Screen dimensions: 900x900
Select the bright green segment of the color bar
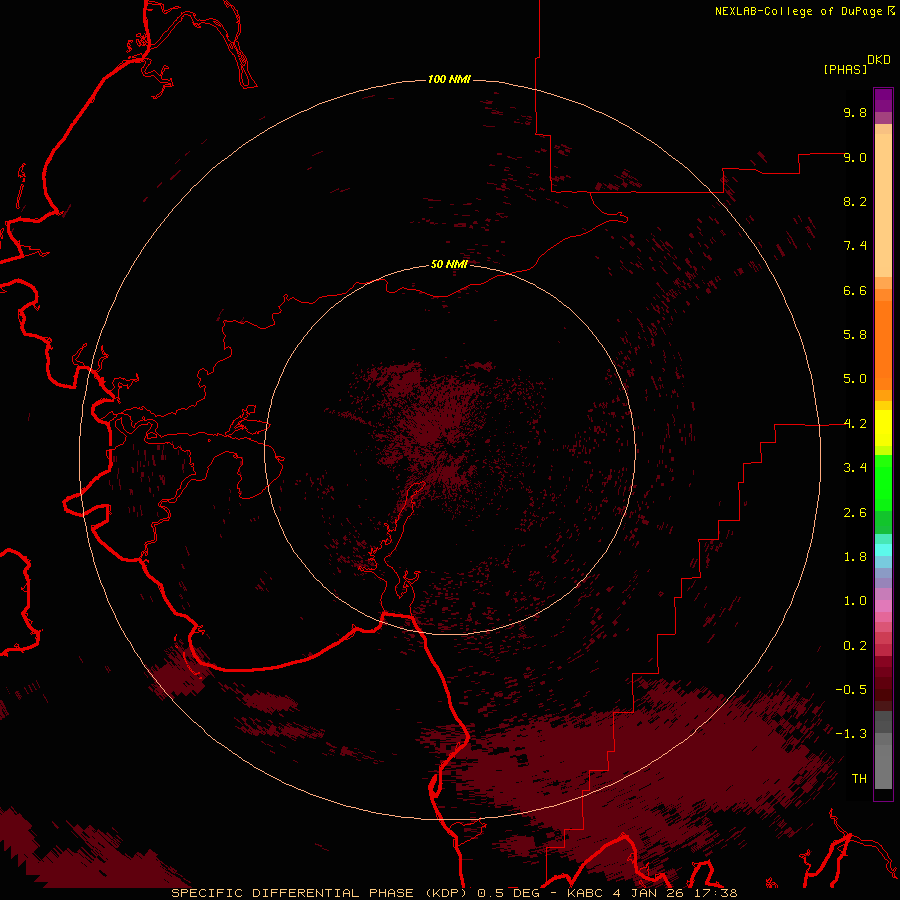point(883,483)
